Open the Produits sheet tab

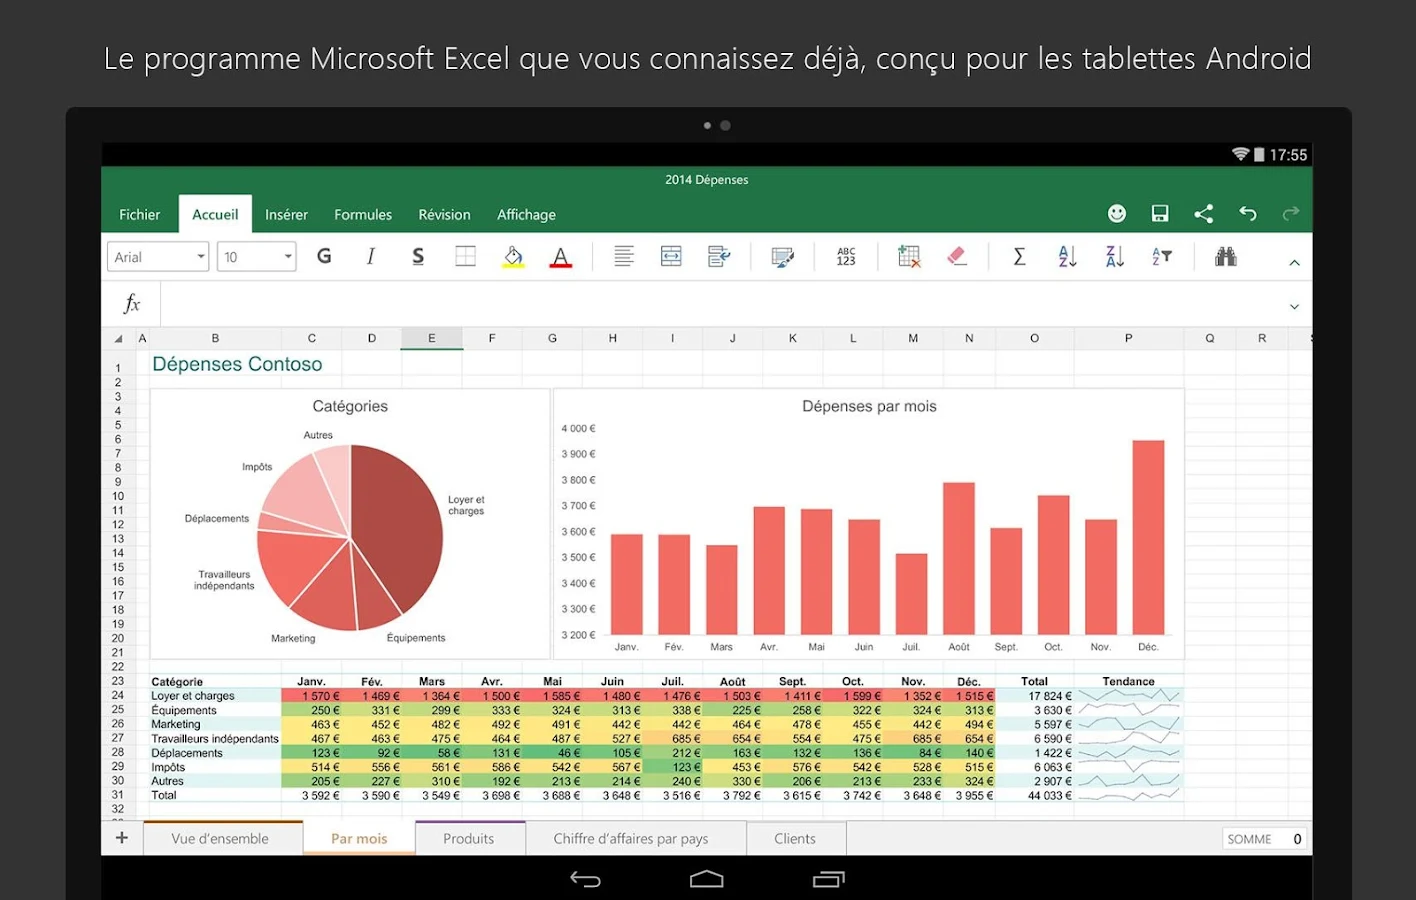point(469,838)
